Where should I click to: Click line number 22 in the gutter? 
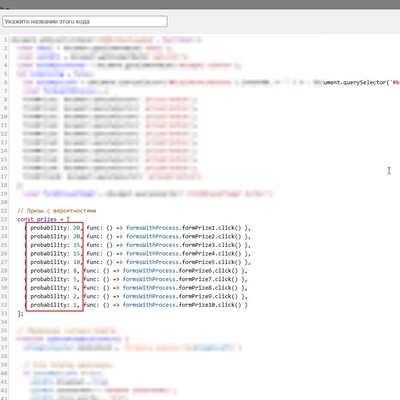4,219
